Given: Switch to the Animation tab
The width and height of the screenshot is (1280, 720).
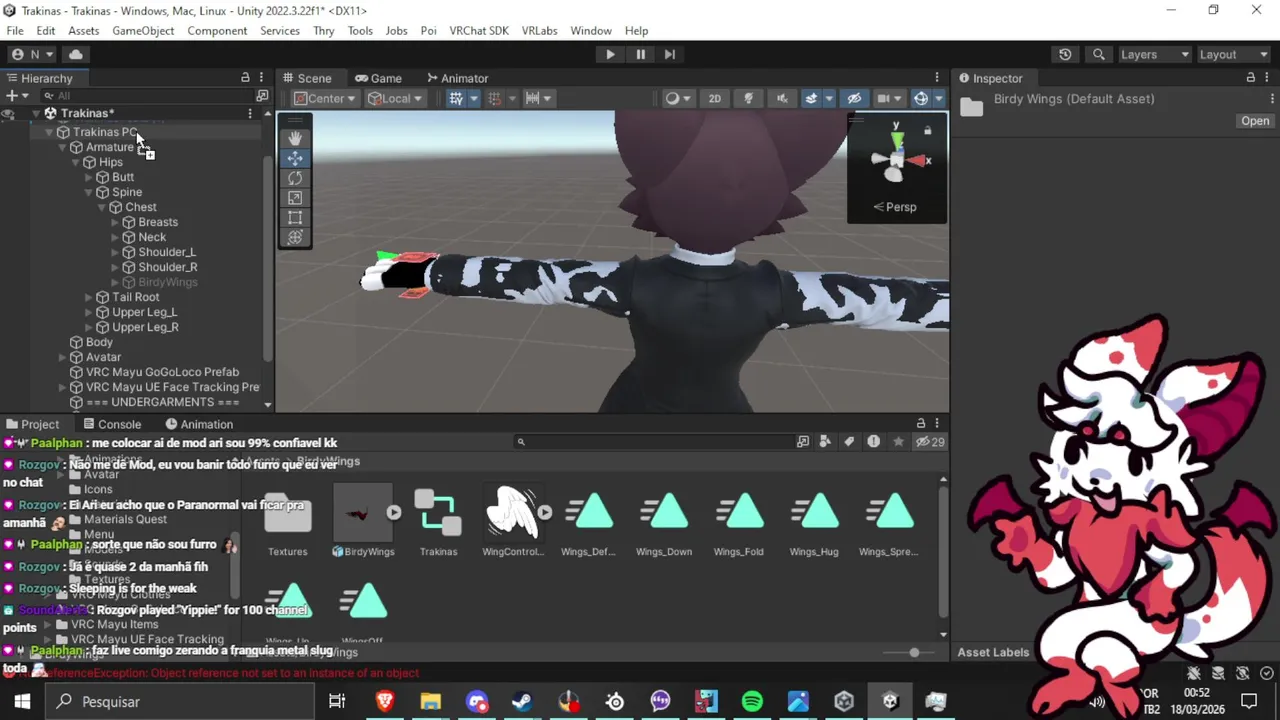Looking at the screenshot, I should (199, 424).
